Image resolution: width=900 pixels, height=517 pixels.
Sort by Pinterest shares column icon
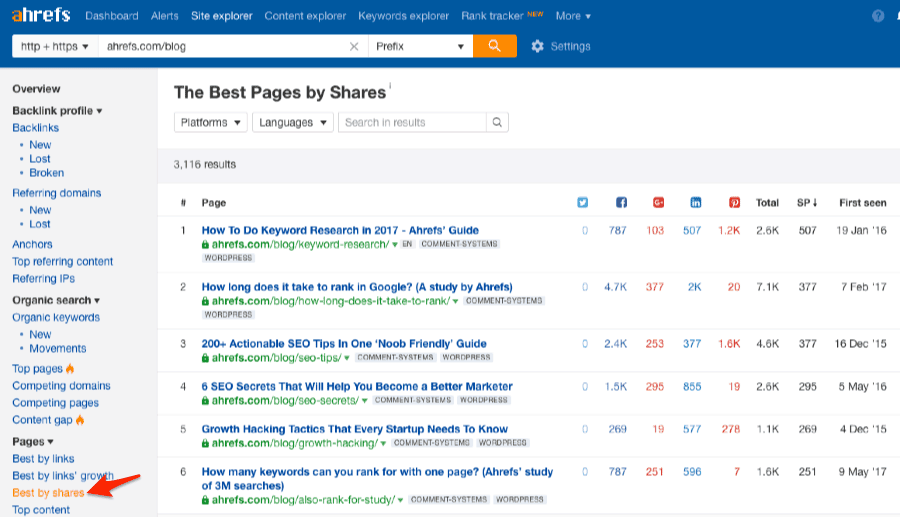click(734, 203)
